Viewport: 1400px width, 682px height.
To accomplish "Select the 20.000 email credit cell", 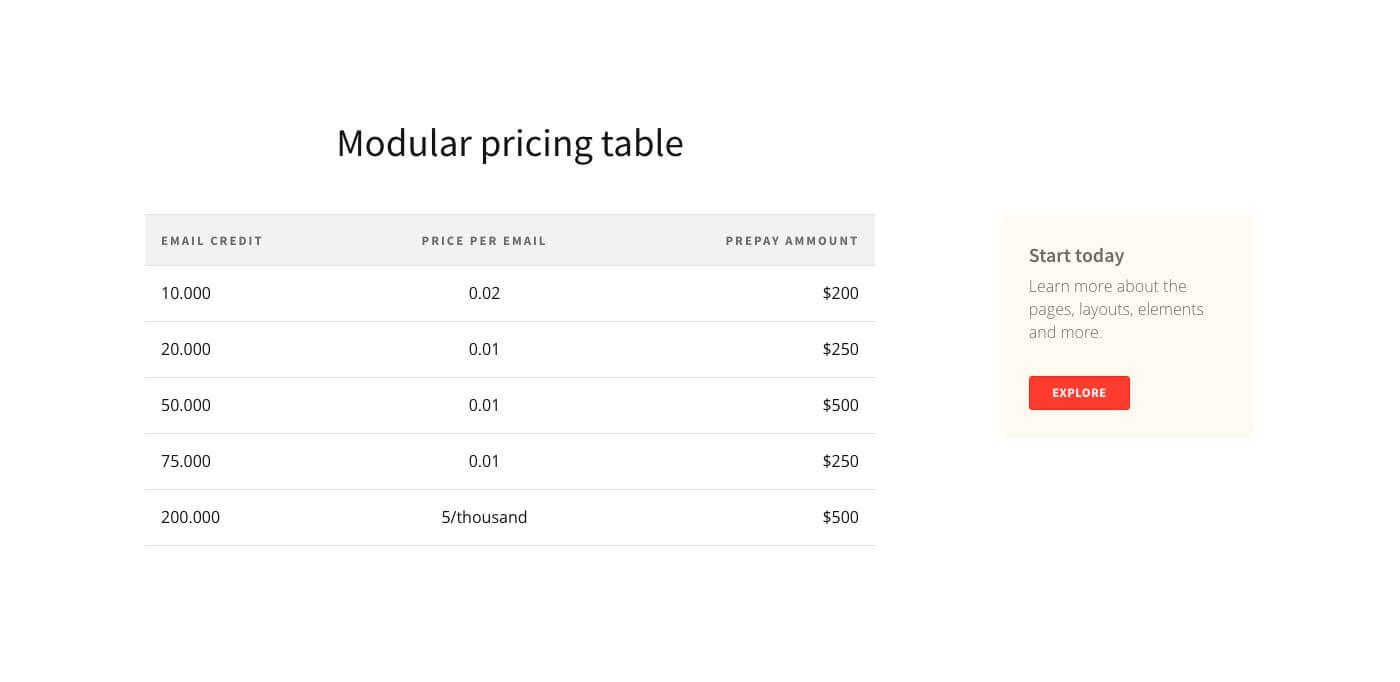I will pyautogui.click(x=186, y=349).
